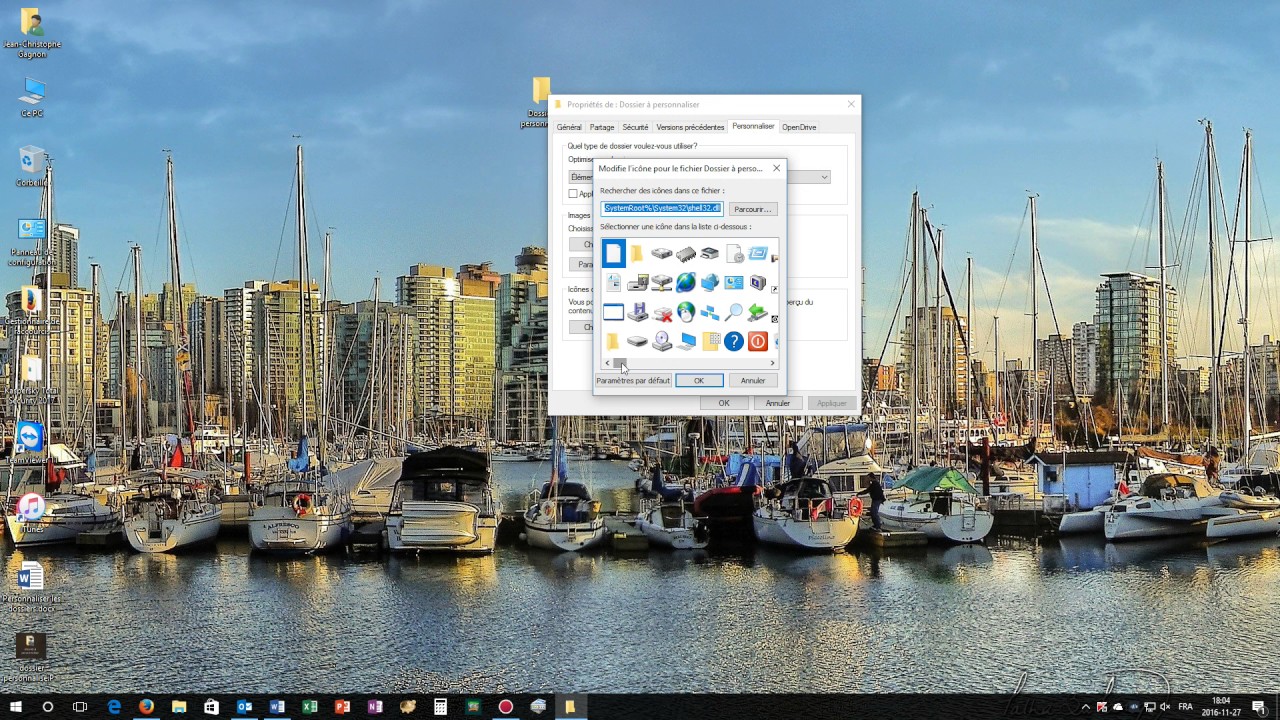Choose the printer icon in the list
Image resolution: width=1280 pixels, height=720 pixels.
710,253
